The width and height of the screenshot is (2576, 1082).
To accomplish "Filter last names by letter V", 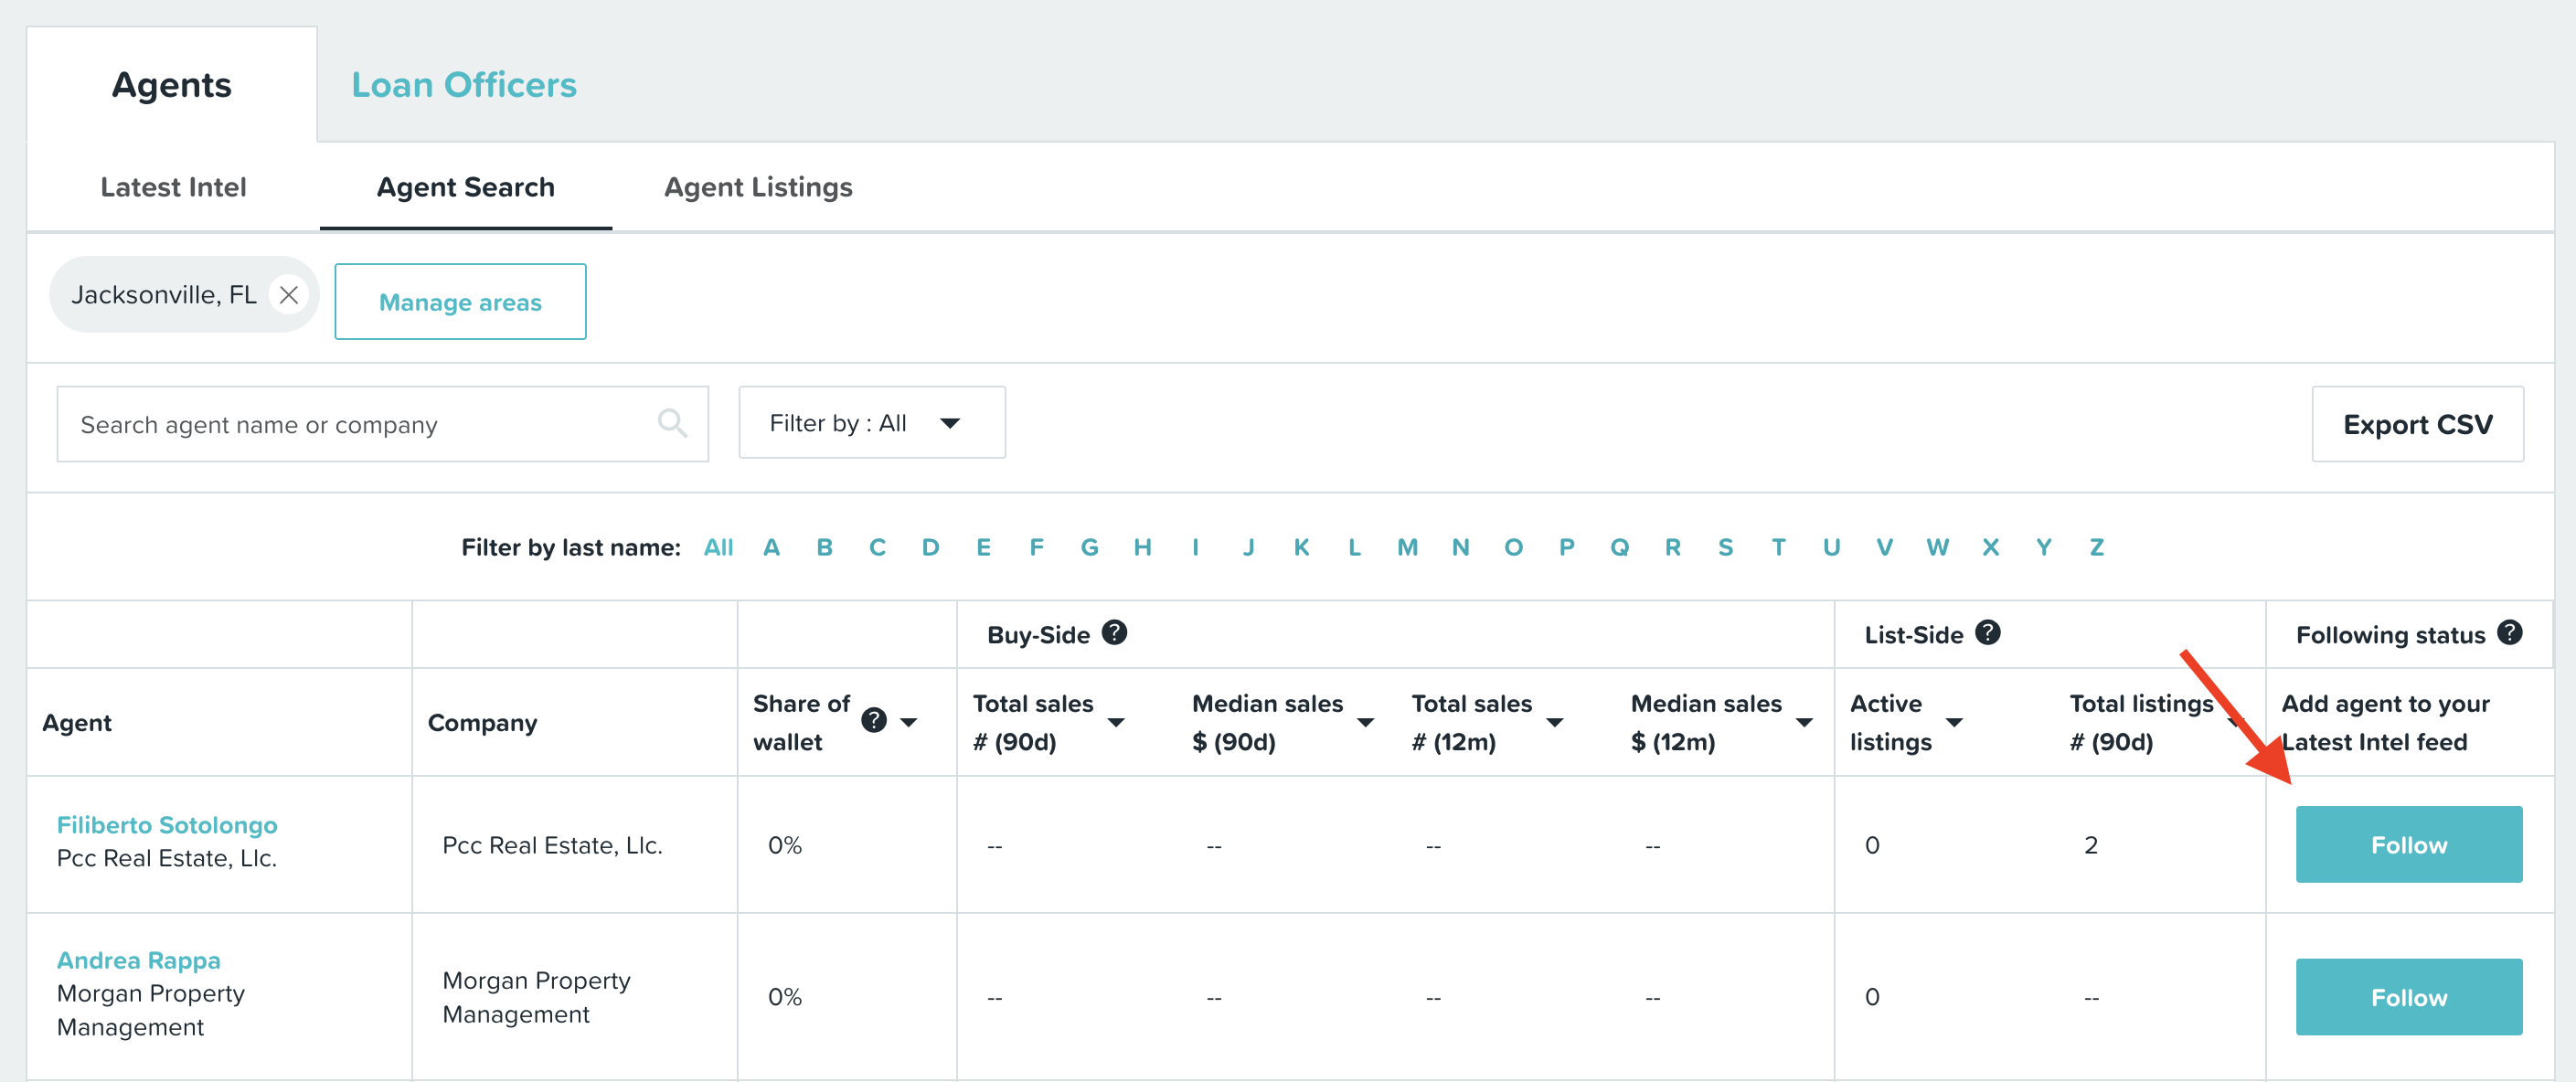I will (1884, 547).
